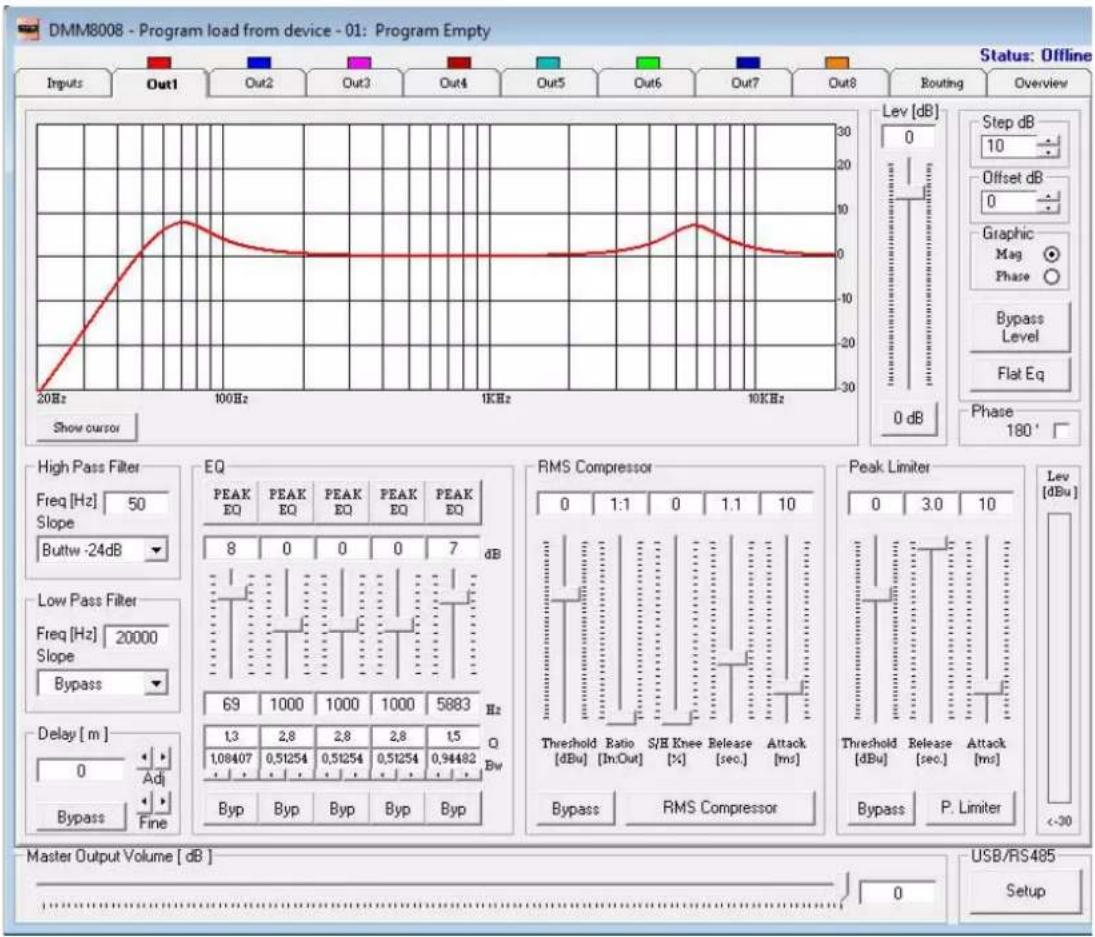Select the Mag graphic radio button
Viewport: 1095px width, 937px height.
[x=1051, y=255]
